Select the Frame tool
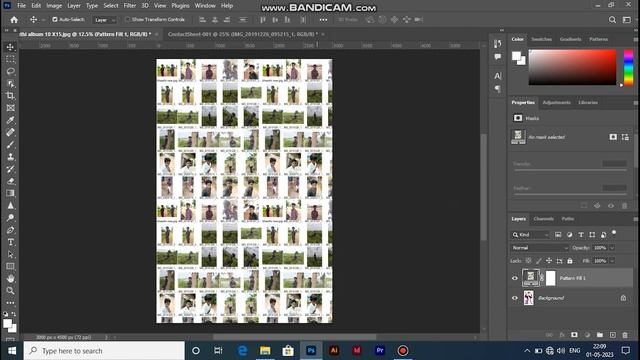Screen dimensions: 640x360 (x=11, y=108)
